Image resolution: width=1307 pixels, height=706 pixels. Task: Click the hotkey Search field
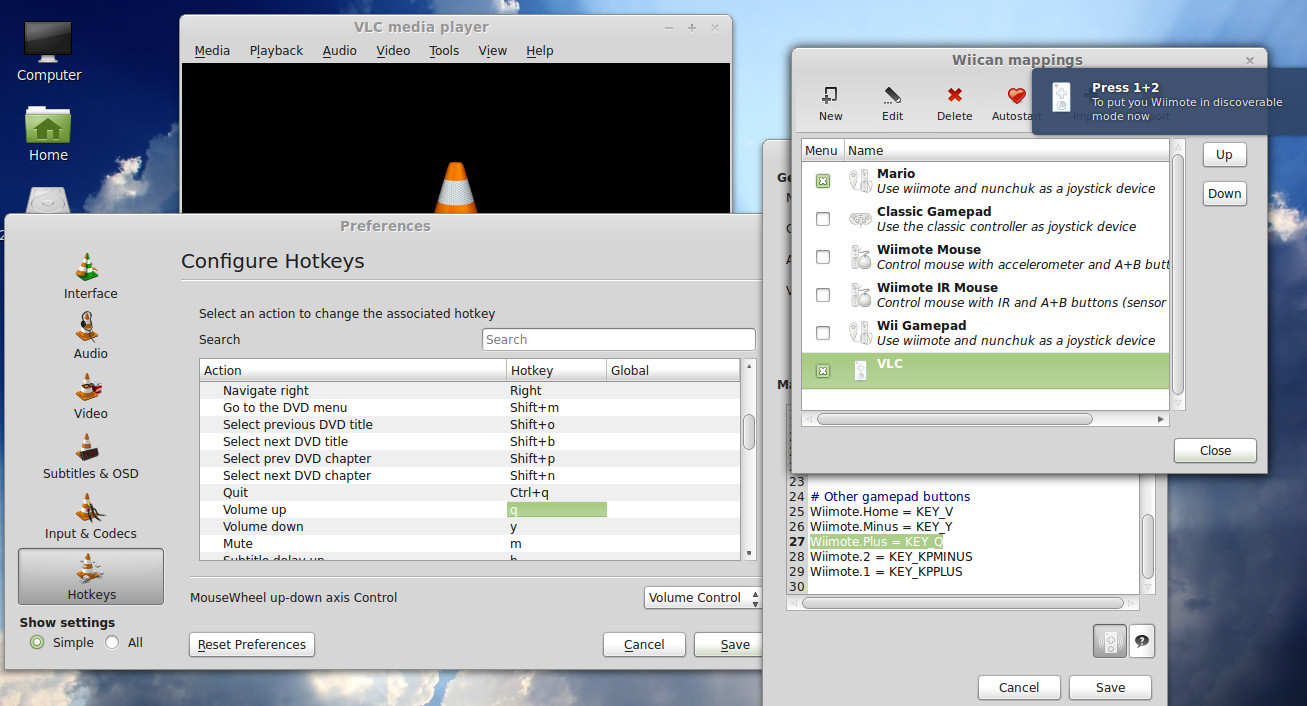pyautogui.click(x=618, y=339)
